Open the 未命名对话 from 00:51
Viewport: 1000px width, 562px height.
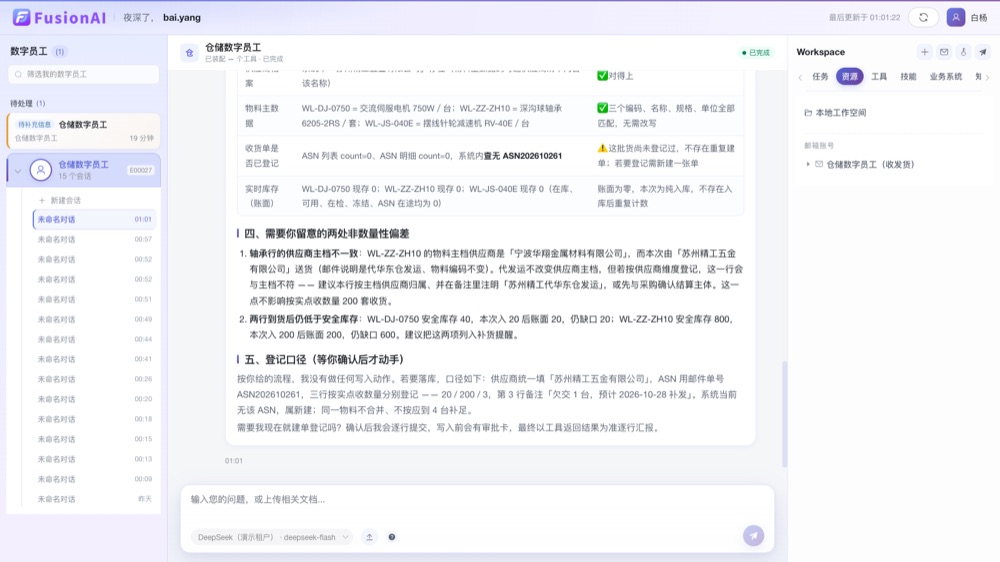[94, 299]
